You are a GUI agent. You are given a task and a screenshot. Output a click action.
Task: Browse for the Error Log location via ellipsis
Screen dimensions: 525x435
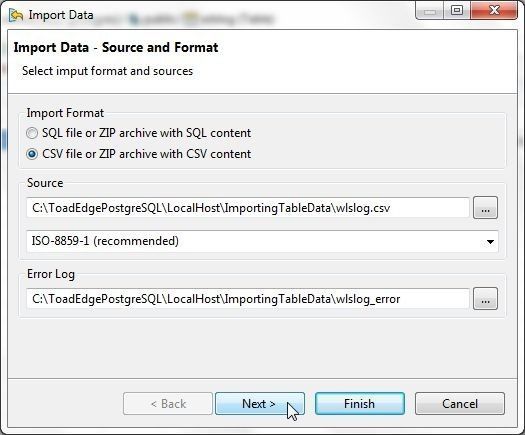[485, 299]
